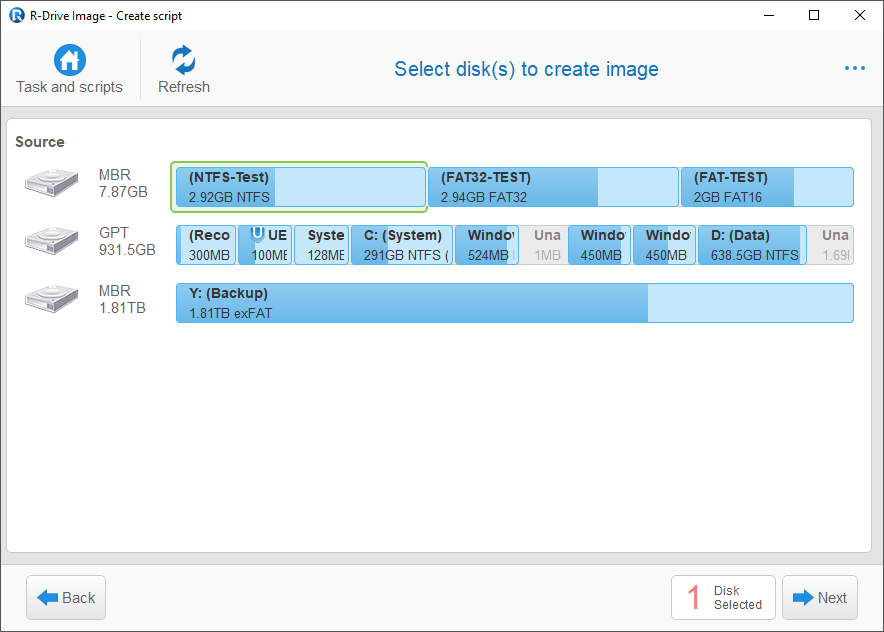884x632 pixels.
Task: Select the 7.87GB MBR disk icon
Action: [51, 183]
